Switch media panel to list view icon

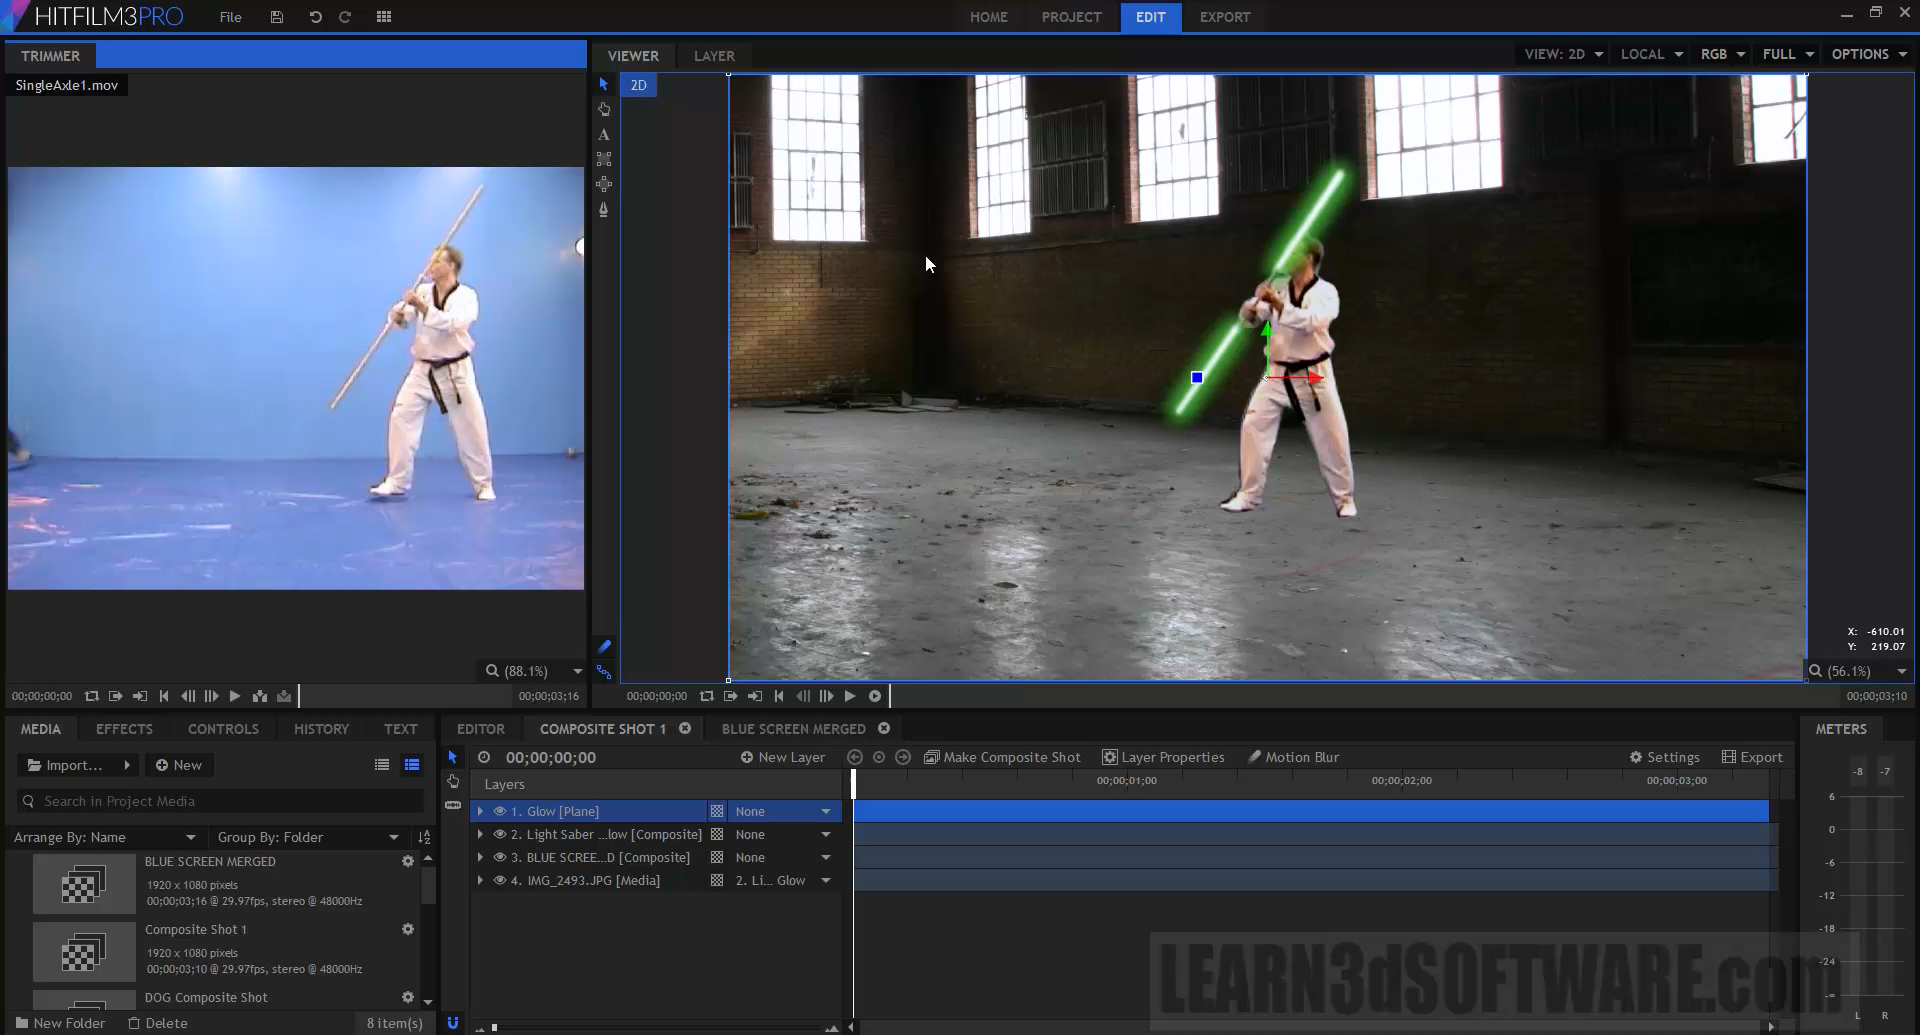382,765
